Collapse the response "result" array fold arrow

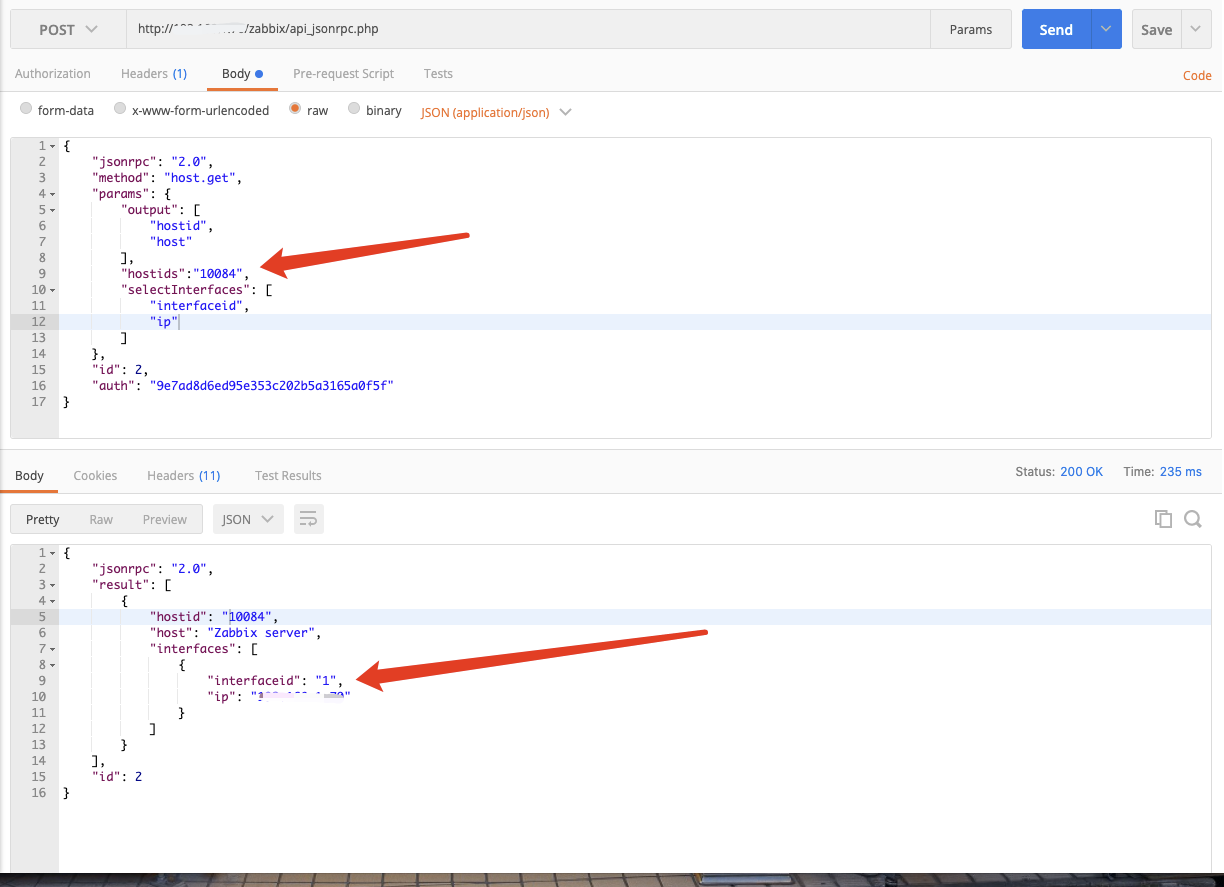coord(52,585)
